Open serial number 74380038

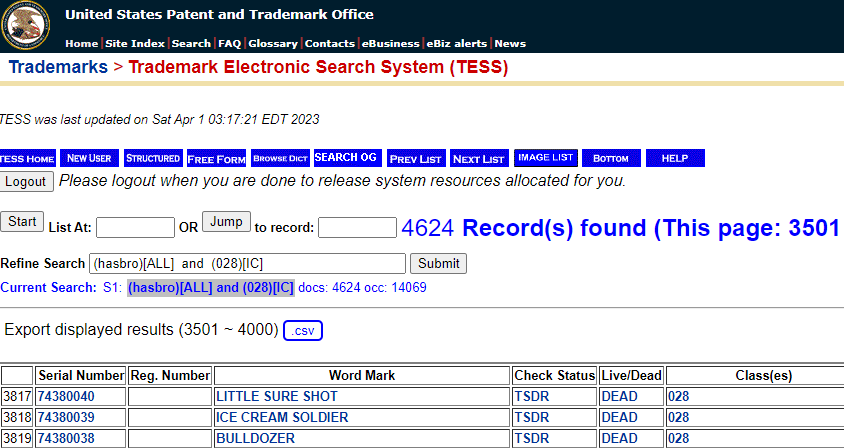[x=66, y=438]
